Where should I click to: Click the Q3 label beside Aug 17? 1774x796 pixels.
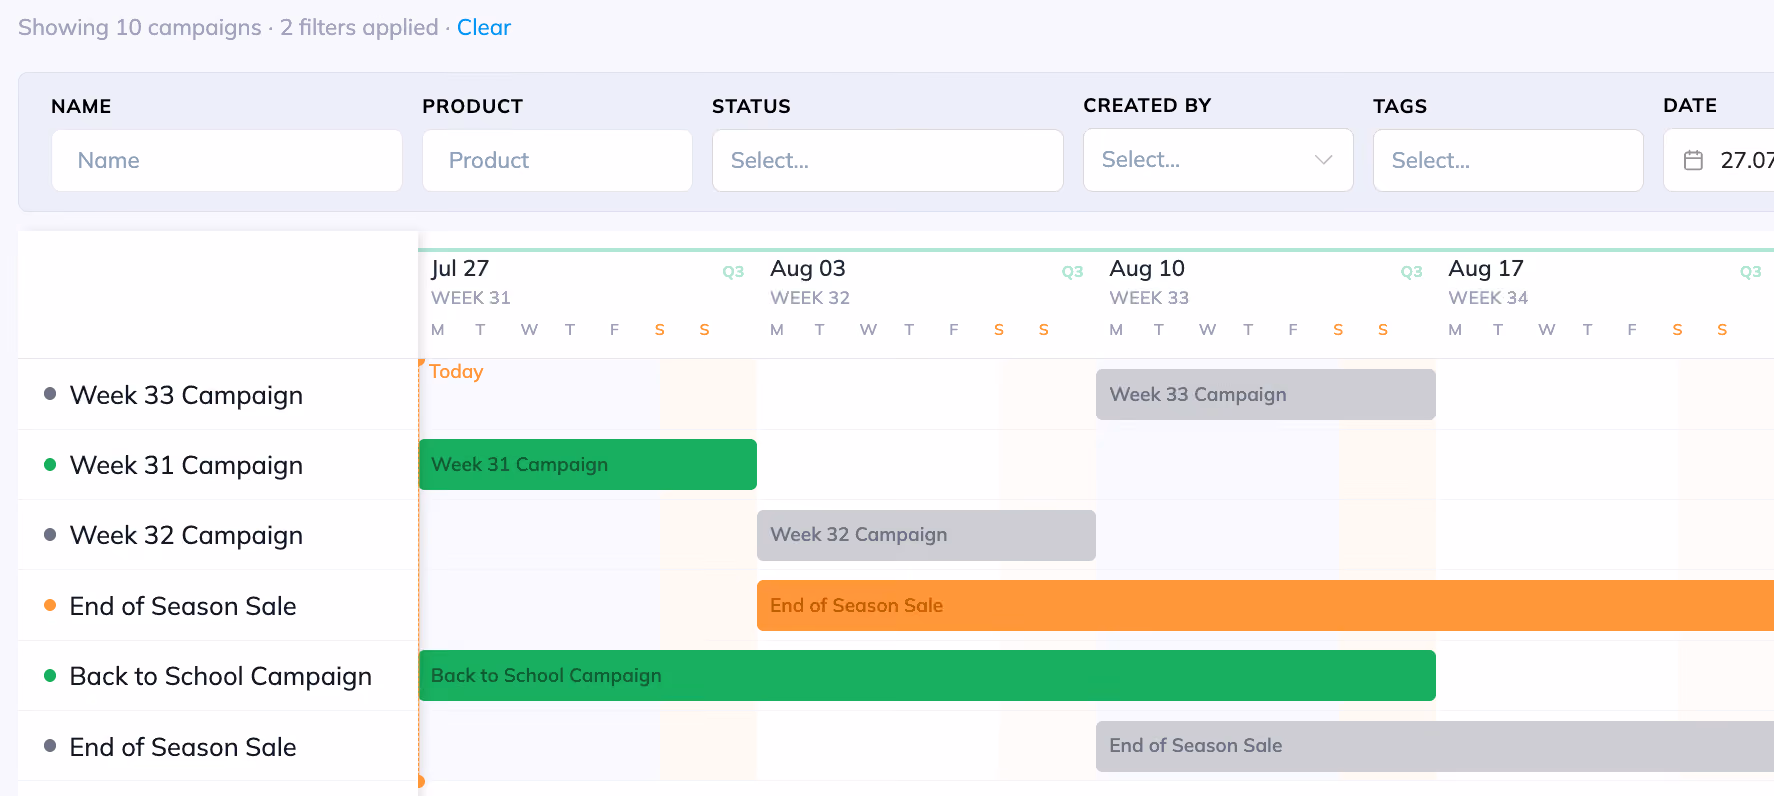click(x=1750, y=272)
